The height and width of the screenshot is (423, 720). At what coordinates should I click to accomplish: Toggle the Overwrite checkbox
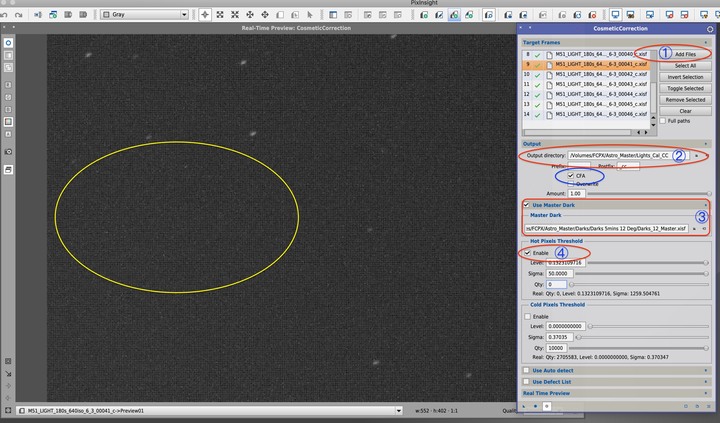coord(571,184)
